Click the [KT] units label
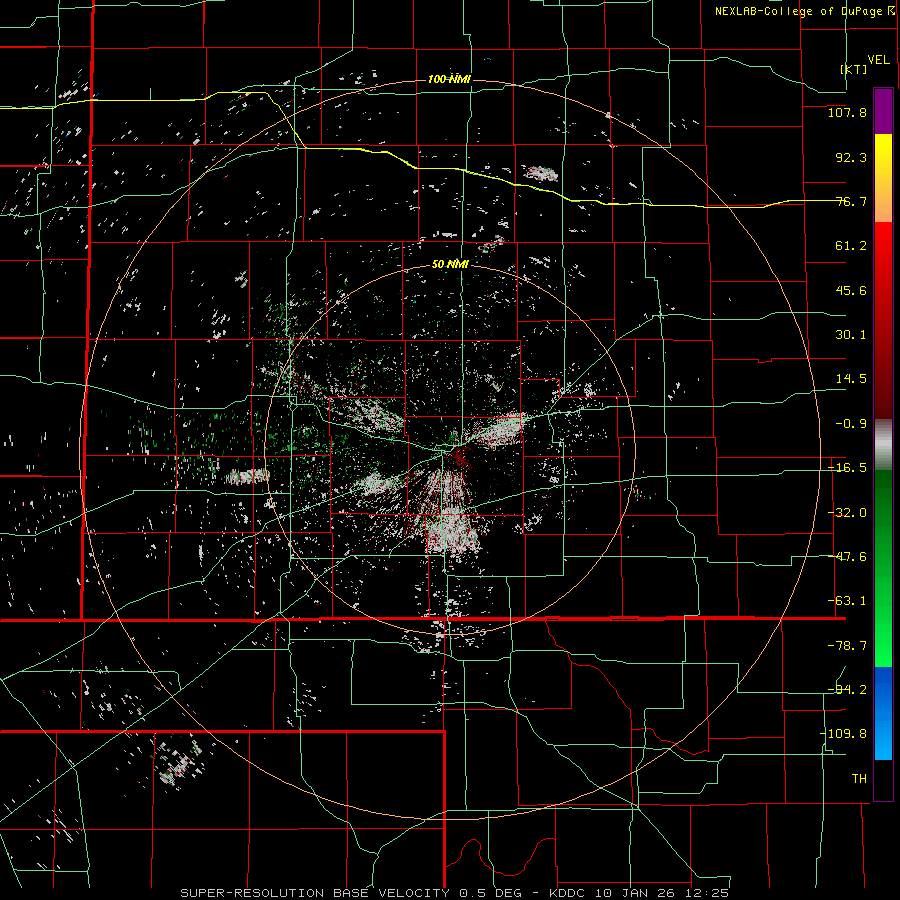Image resolution: width=900 pixels, height=900 pixels. click(854, 69)
